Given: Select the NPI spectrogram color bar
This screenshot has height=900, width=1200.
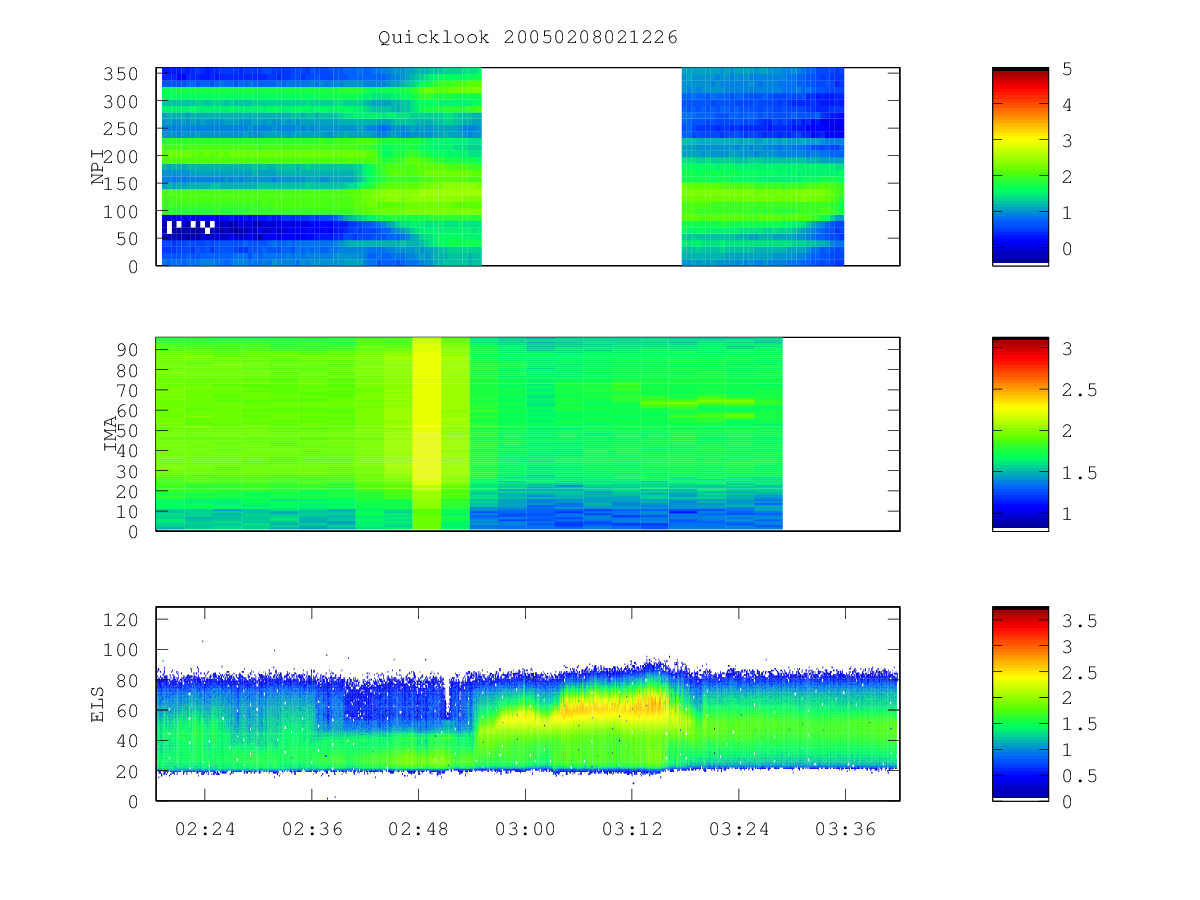Looking at the screenshot, I should pos(1020,167).
